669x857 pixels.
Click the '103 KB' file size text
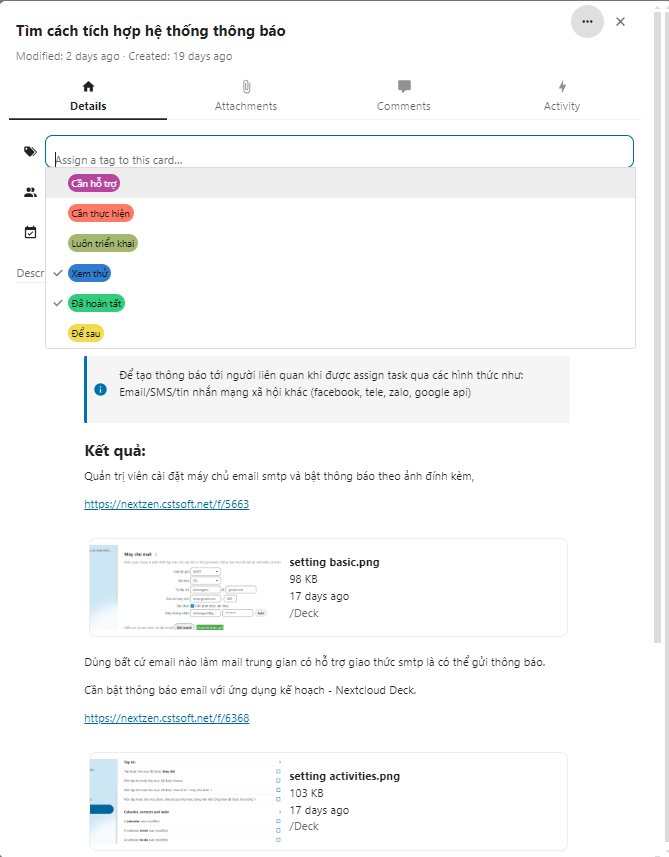coord(306,793)
